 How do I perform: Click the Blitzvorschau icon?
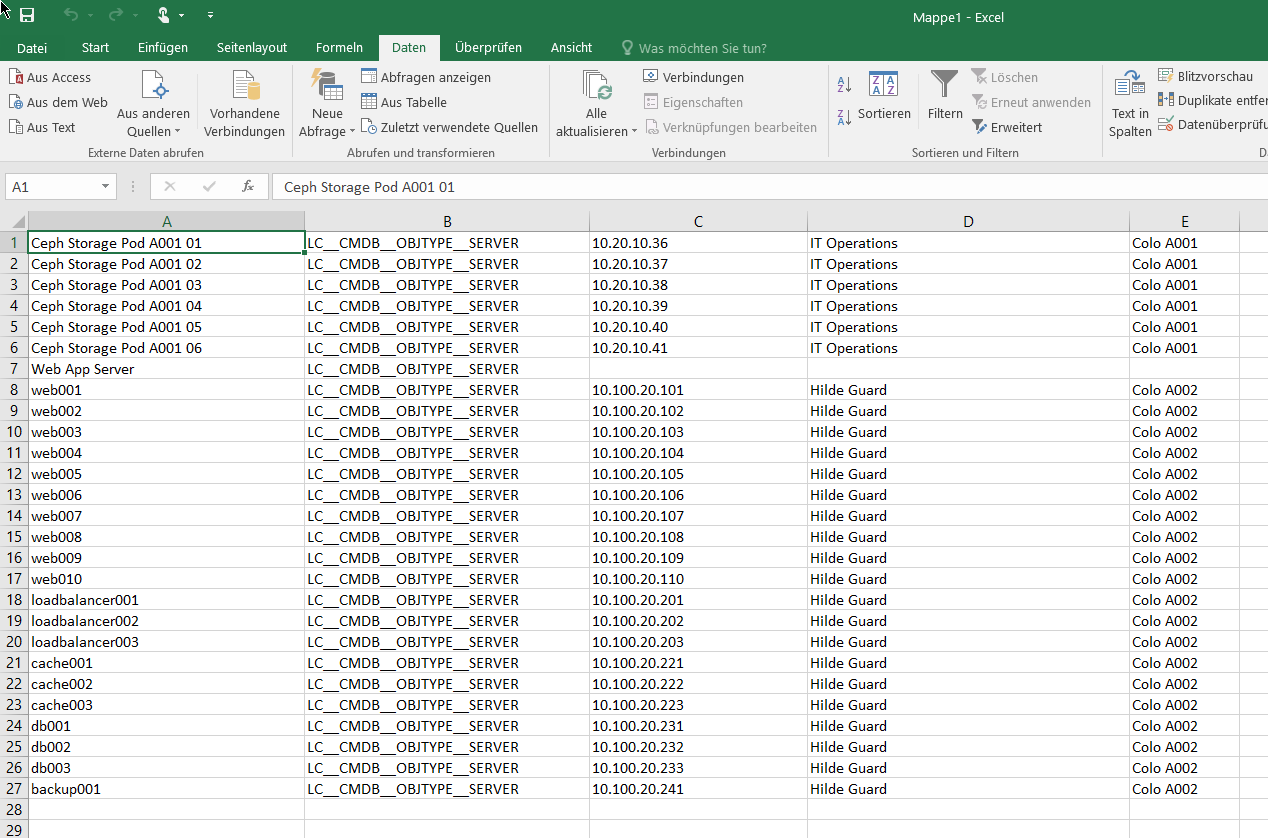[x=1166, y=76]
